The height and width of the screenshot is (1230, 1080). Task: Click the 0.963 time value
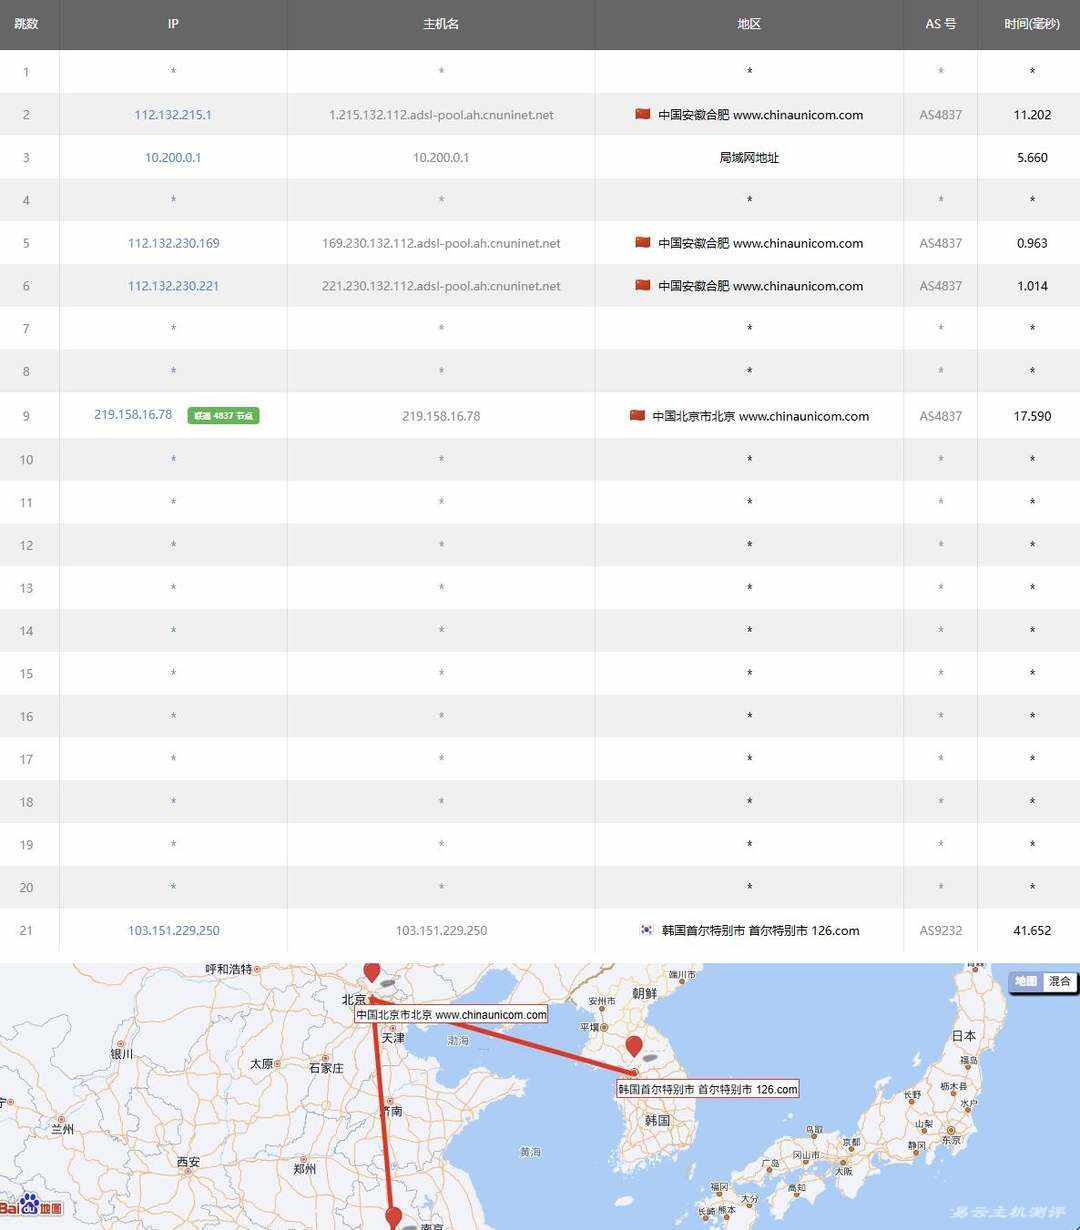[1032, 243]
